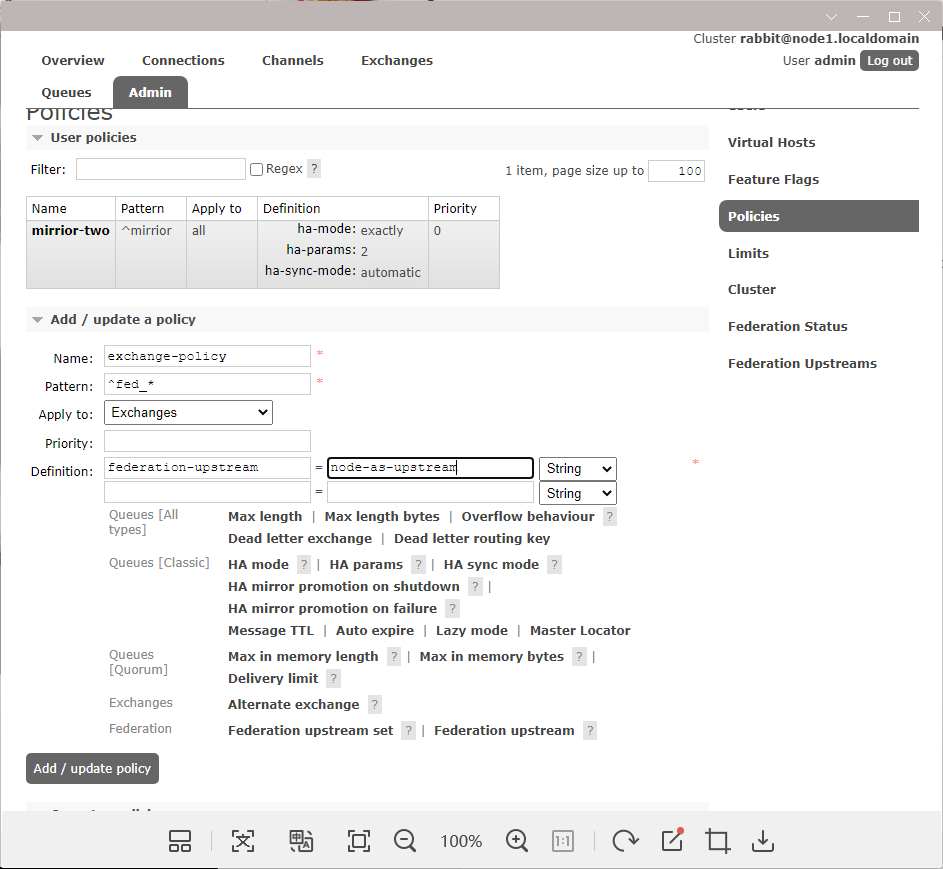Click the Priority input field
Viewport: 943px width, 869px height.
coord(207,441)
